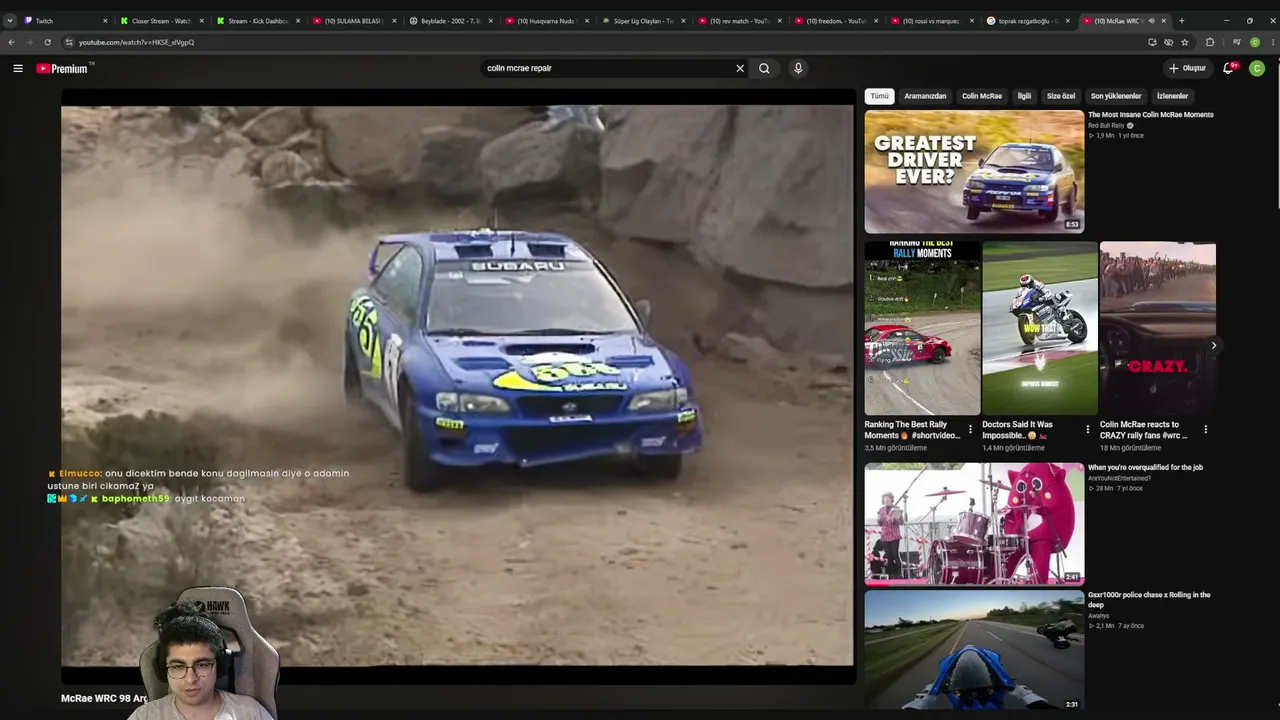Start voice search with the microphone

tap(798, 68)
